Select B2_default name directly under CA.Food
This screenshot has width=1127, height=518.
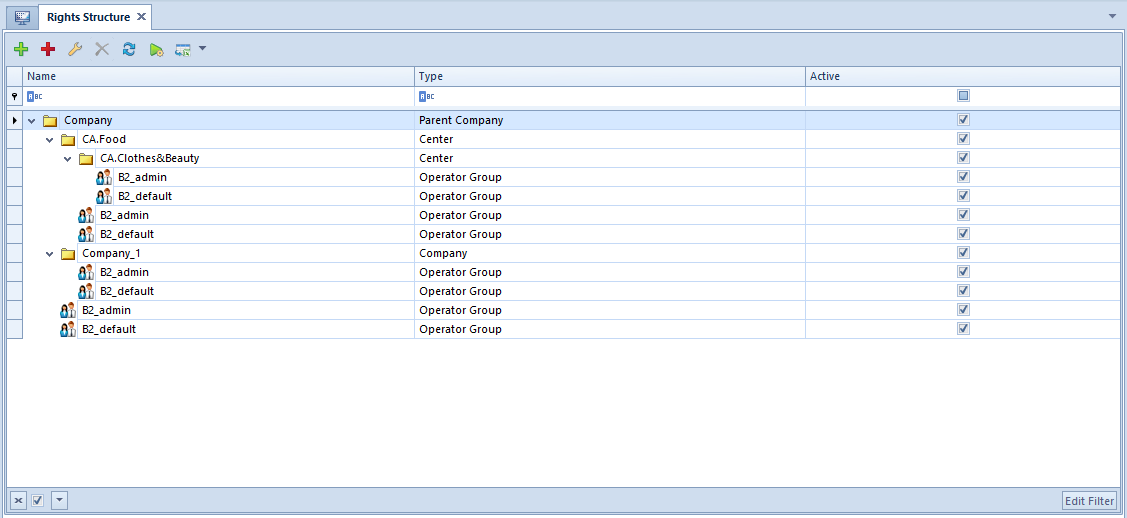pos(127,234)
